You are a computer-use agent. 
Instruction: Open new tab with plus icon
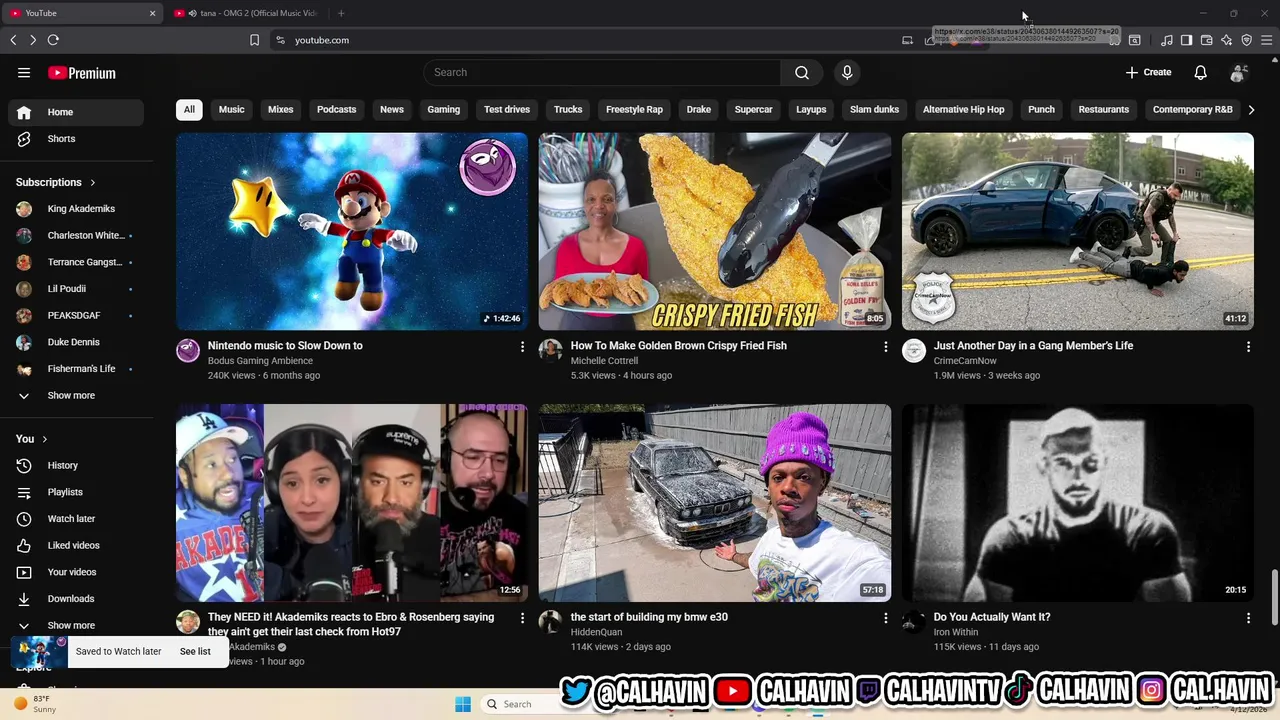click(341, 13)
